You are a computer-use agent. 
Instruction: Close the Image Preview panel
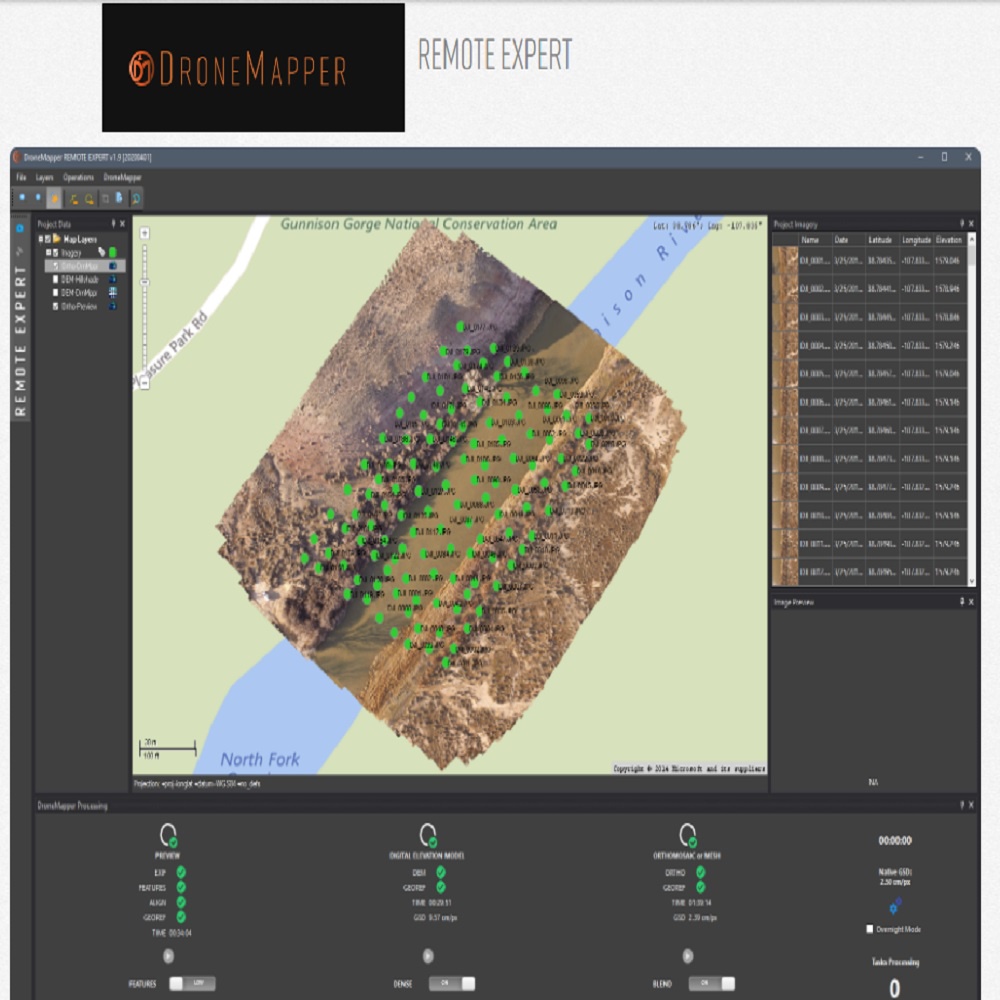pos(971,601)
